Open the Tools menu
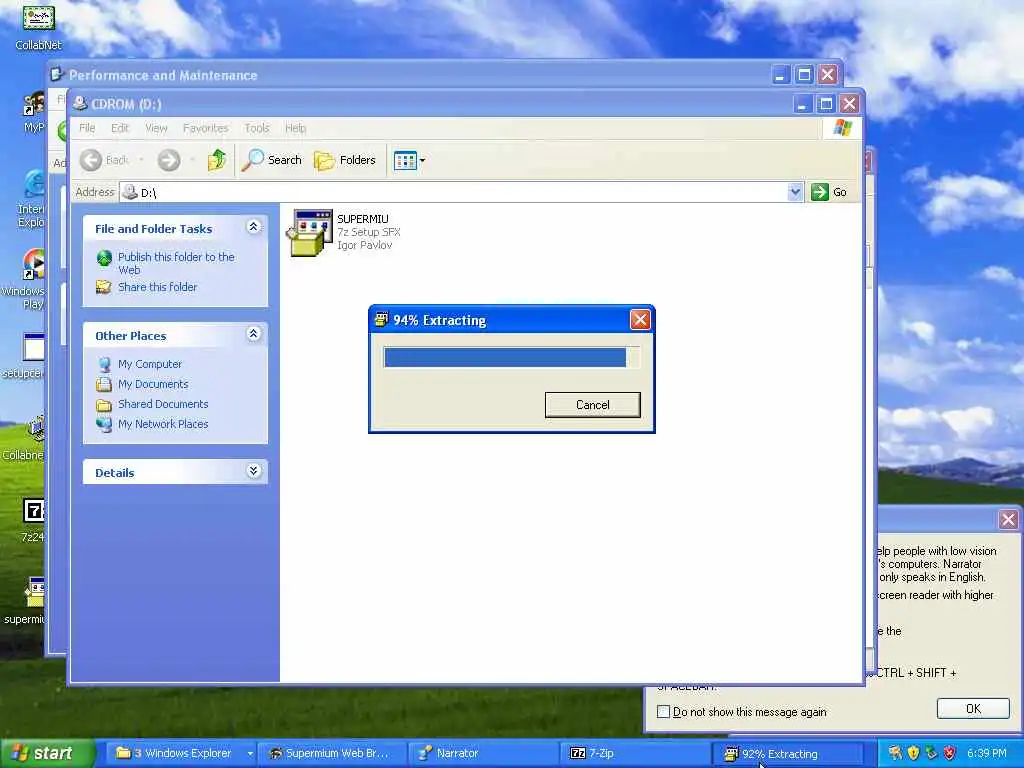This screenshot has width=1024, height=768. pos(257,128)
